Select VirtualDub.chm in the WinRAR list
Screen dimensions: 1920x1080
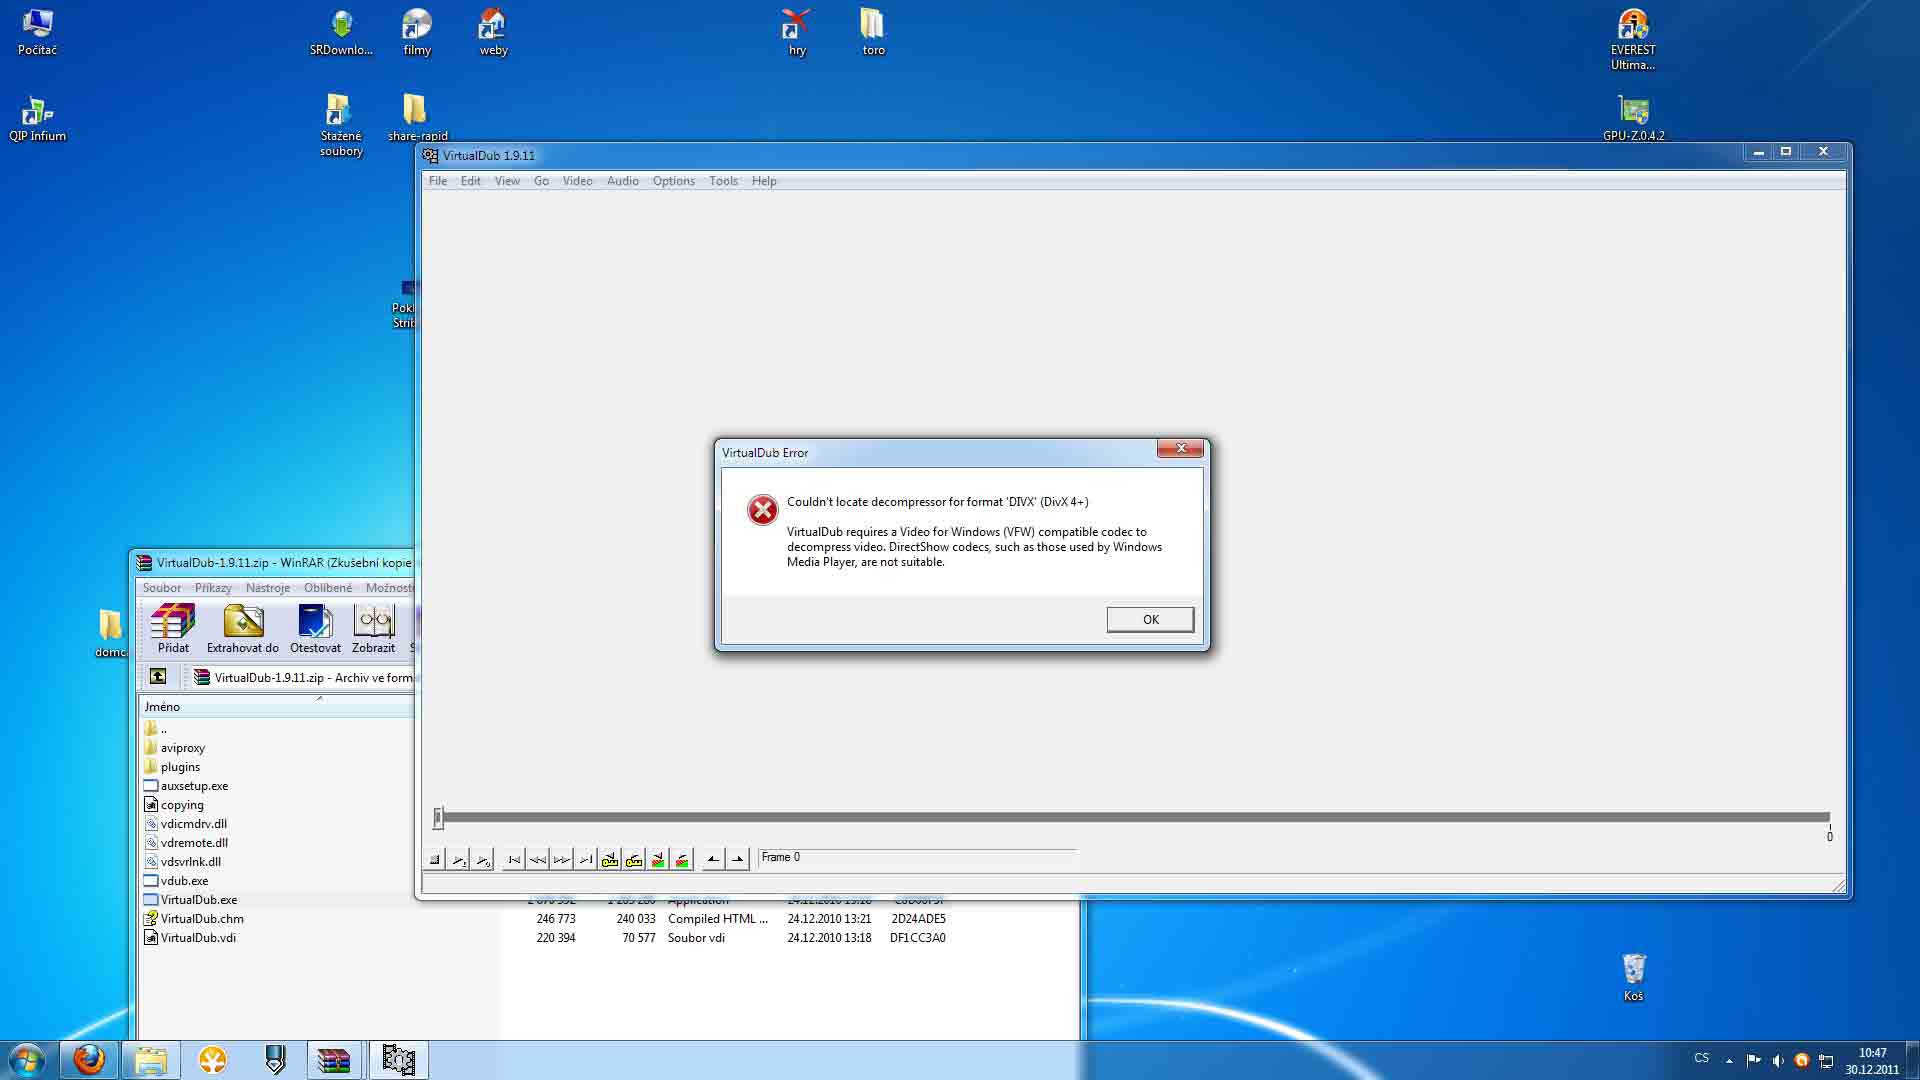[x=194, y=919]
